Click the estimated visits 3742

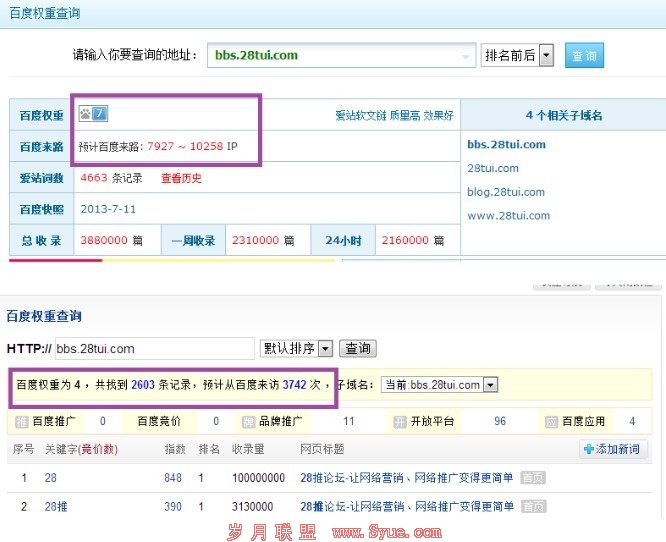[294, 385]
